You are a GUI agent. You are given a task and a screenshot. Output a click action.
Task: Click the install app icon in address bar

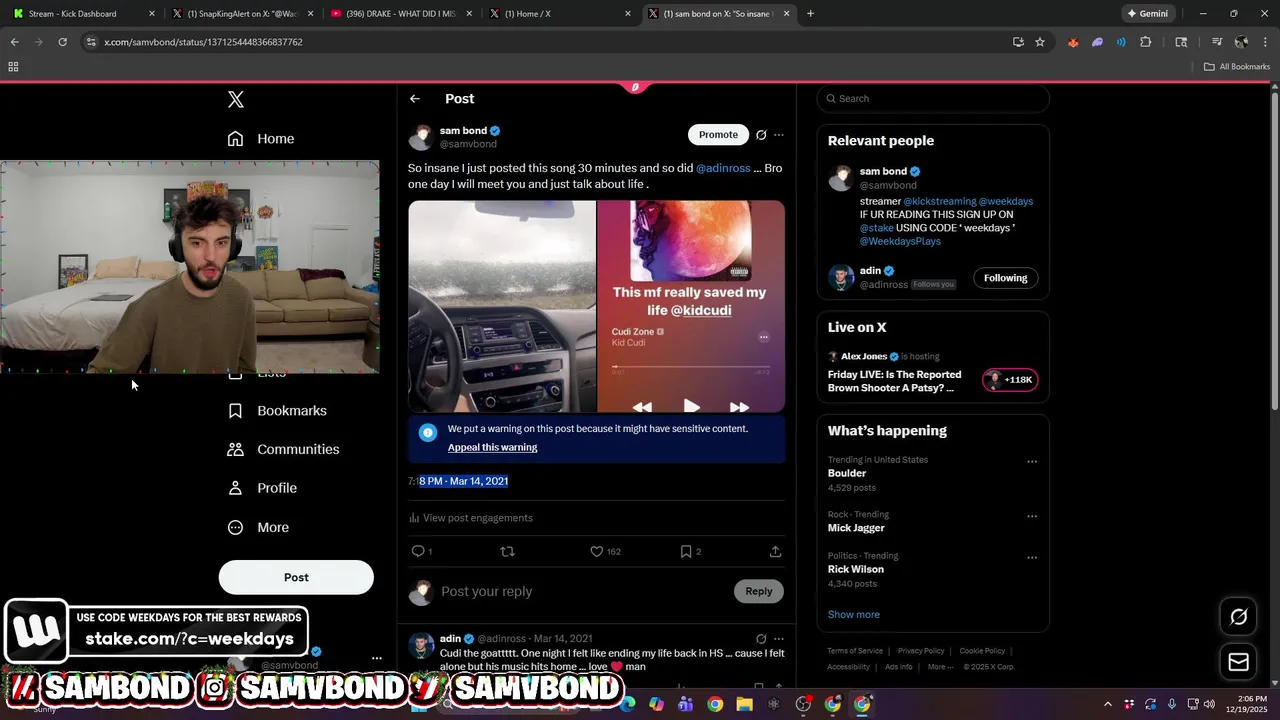coord(1018,42)
